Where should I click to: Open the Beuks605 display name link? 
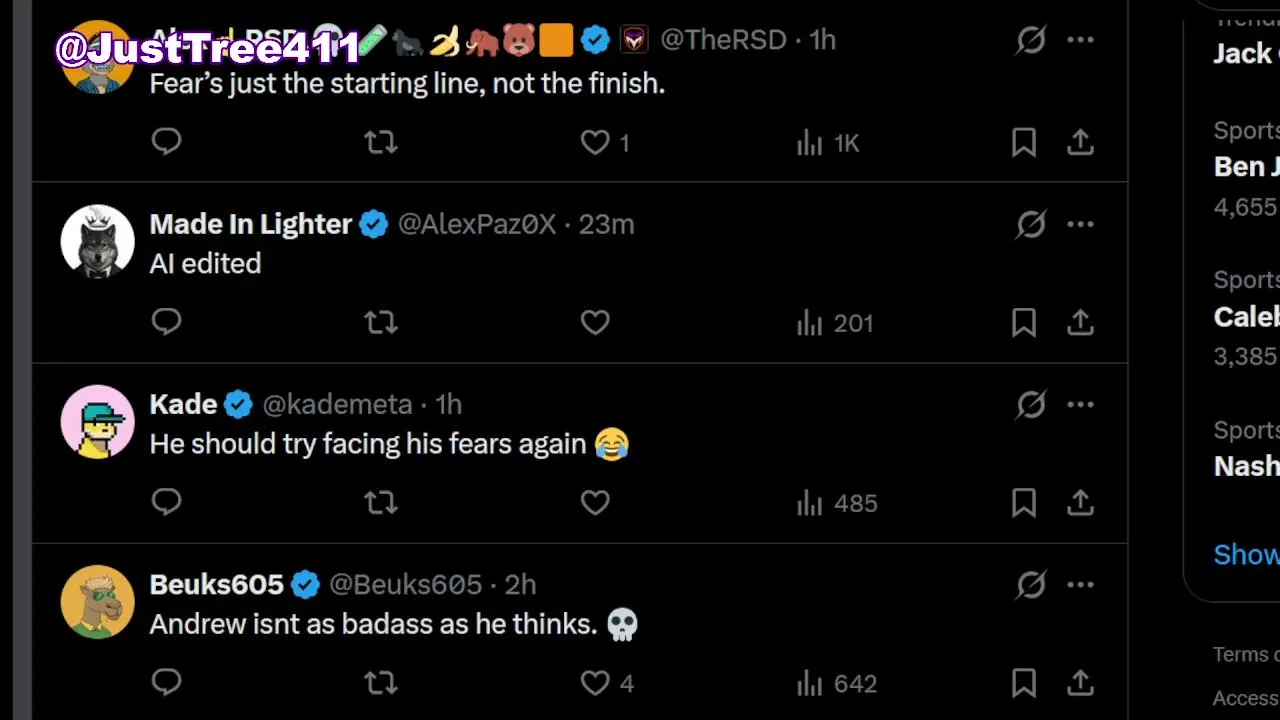(x=216, y=584)
